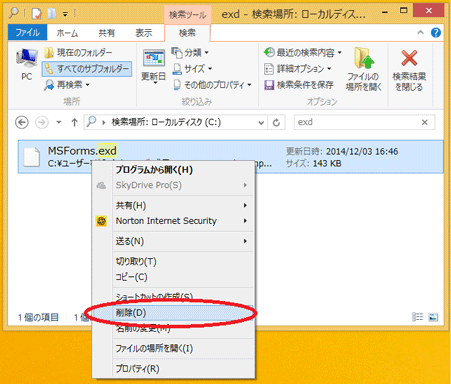Switch to details view icon
The height and width of the screenshot is (384, 451).
(417, 317)
